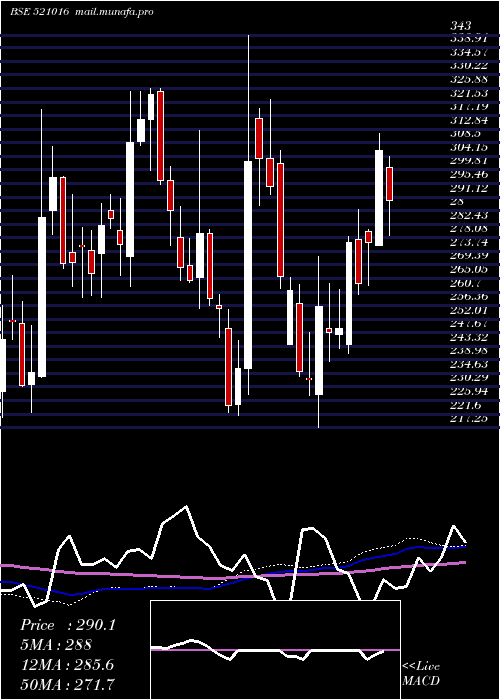
Task: Click the last red candlestick on the right
Action: coord(389,184)
